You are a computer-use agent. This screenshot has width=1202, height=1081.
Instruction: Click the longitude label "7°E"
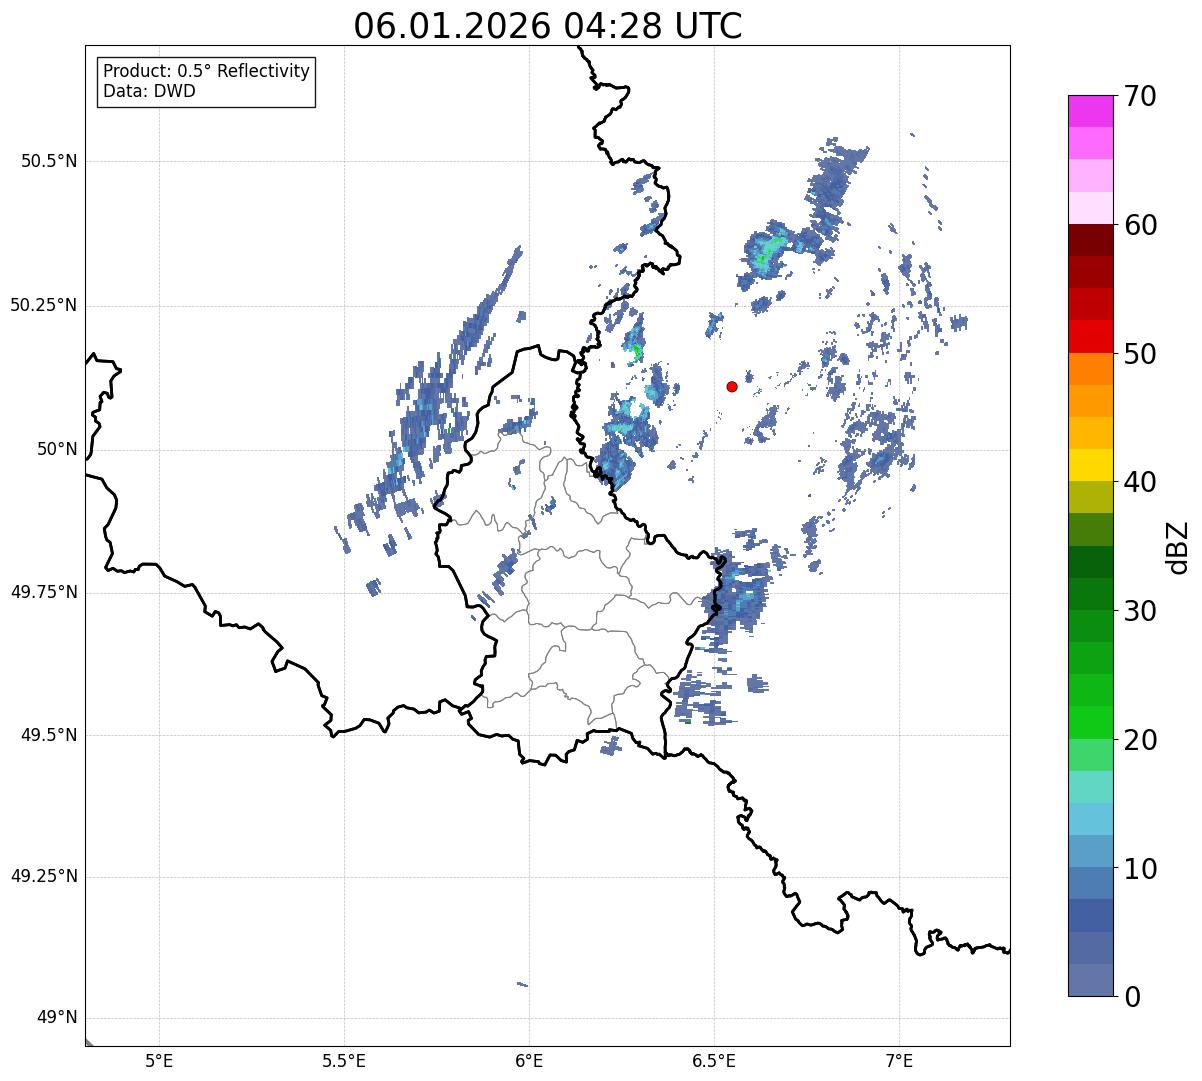(x=900, y=1060)
